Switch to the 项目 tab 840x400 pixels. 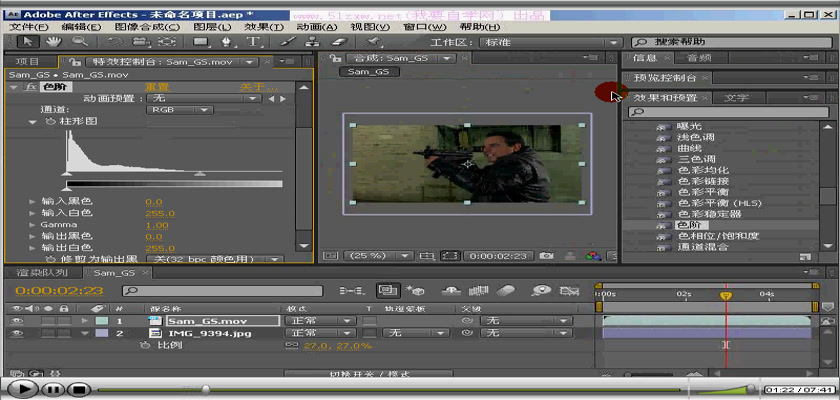tap(27, 62)
